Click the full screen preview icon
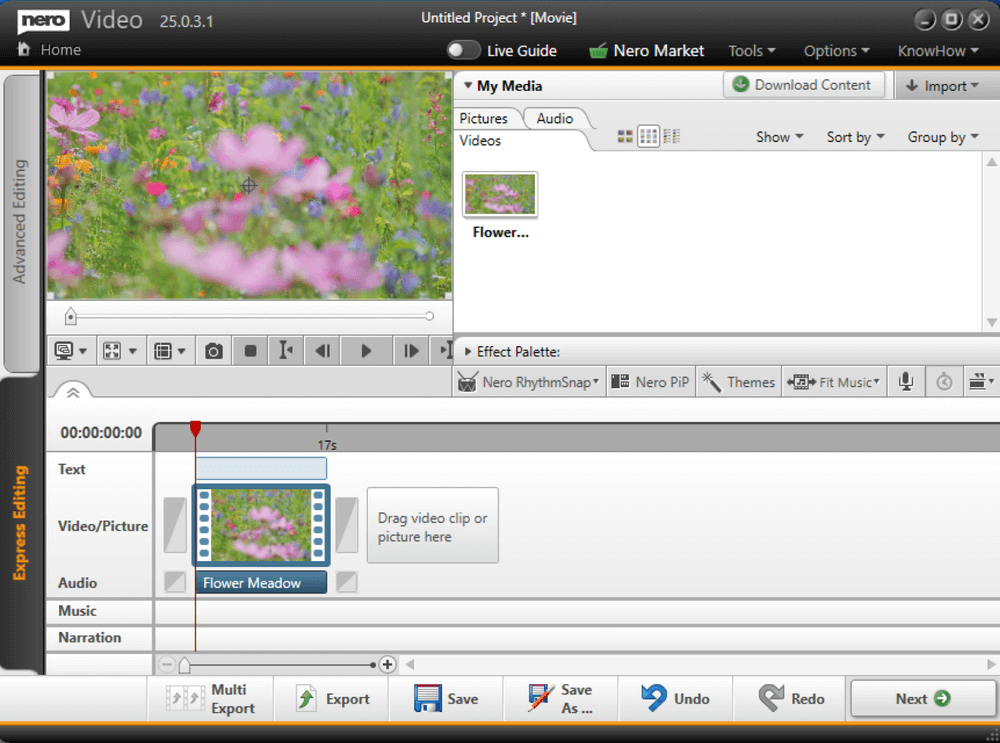The image size is (1000, 743). pyautogui.click(x=112, y=350)
